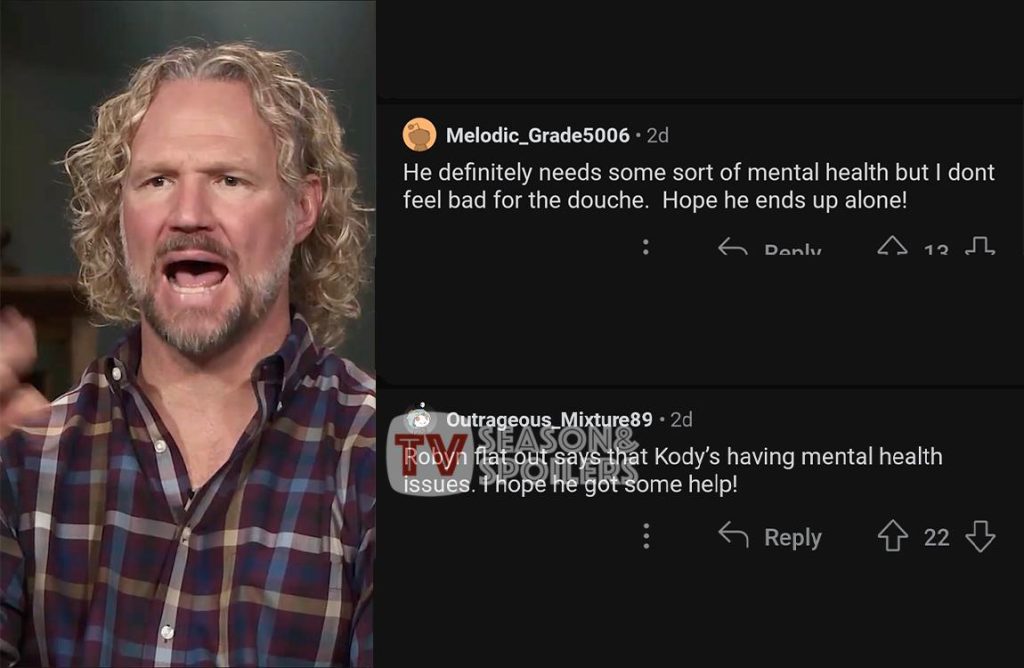Click the orange Melodic_Grade5006 avatar
Image resolution: width=1024 pixels, height=668 pixels.
419,135
